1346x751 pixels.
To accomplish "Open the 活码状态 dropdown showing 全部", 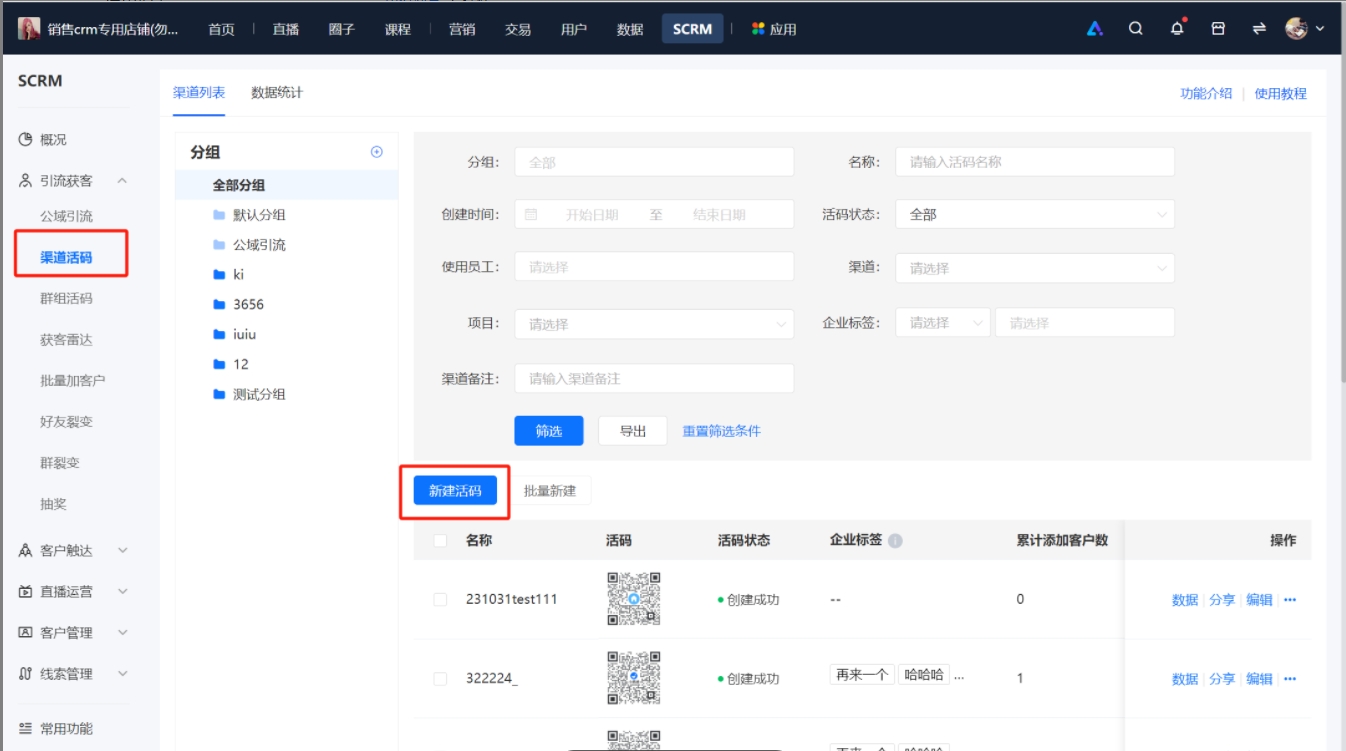I will click(x=1035, y=213).
